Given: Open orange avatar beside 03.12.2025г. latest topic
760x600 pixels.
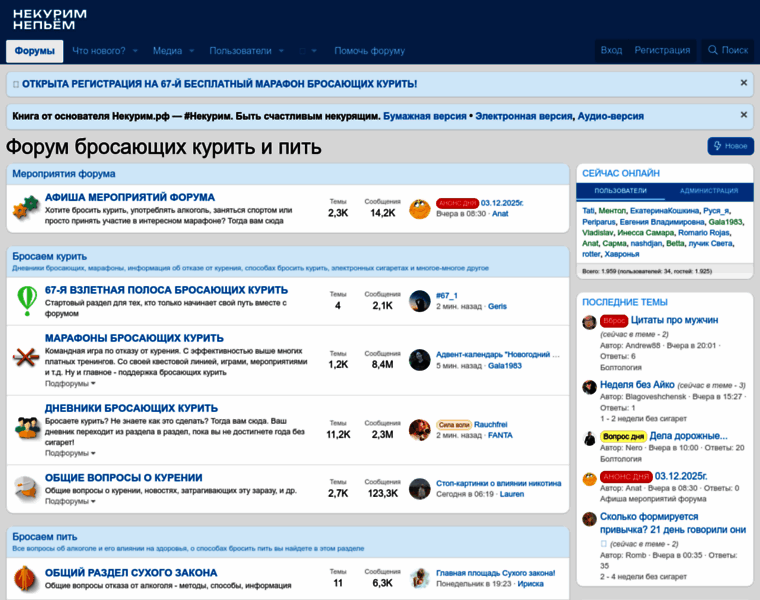Looking at the screenshot, I should [x=589, y=479].
